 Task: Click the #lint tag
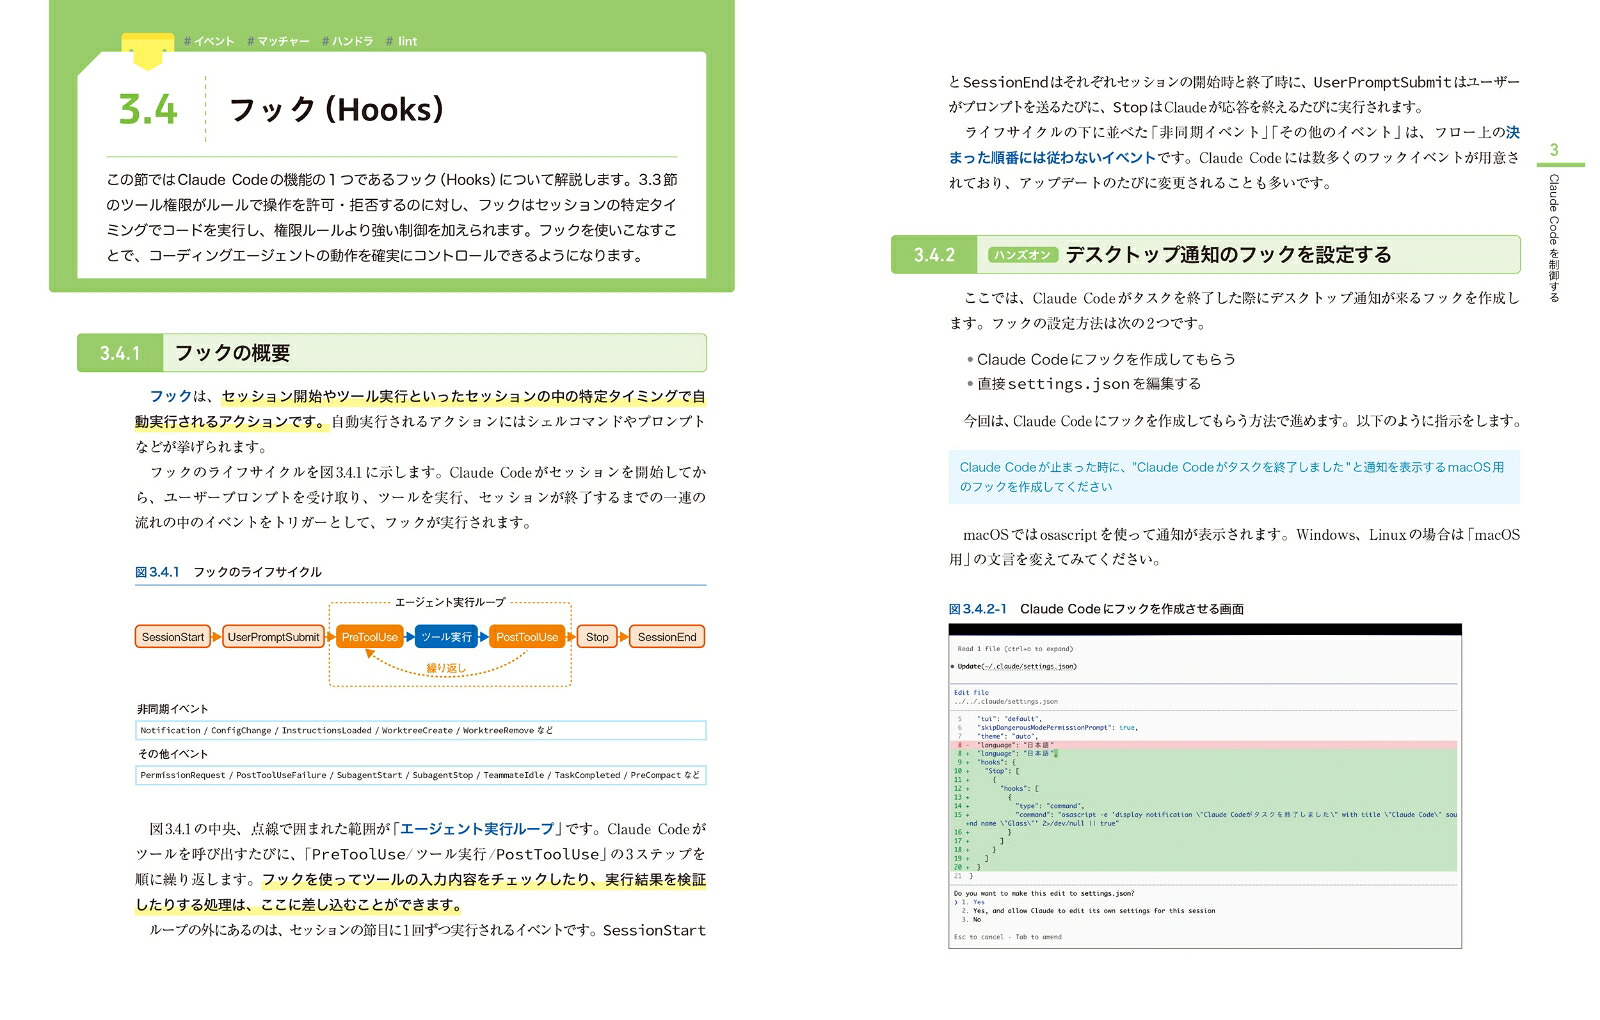tap(401, 41)
